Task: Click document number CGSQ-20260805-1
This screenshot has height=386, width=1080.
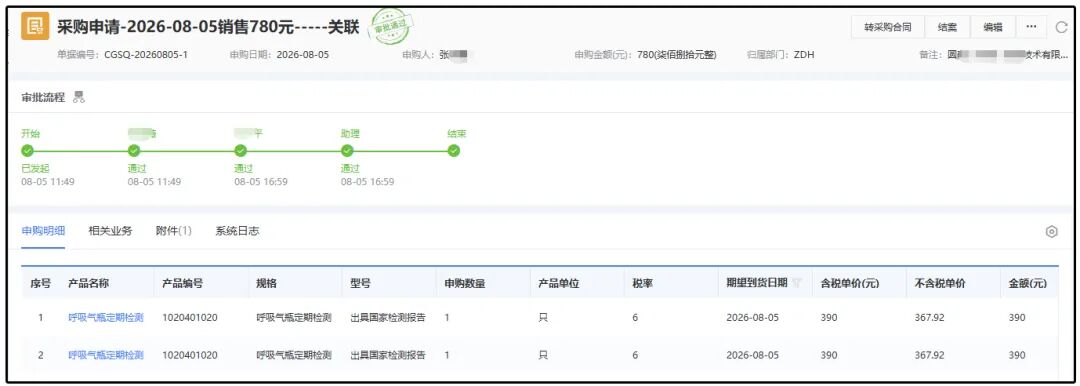Action: click(x=146, y=54)
